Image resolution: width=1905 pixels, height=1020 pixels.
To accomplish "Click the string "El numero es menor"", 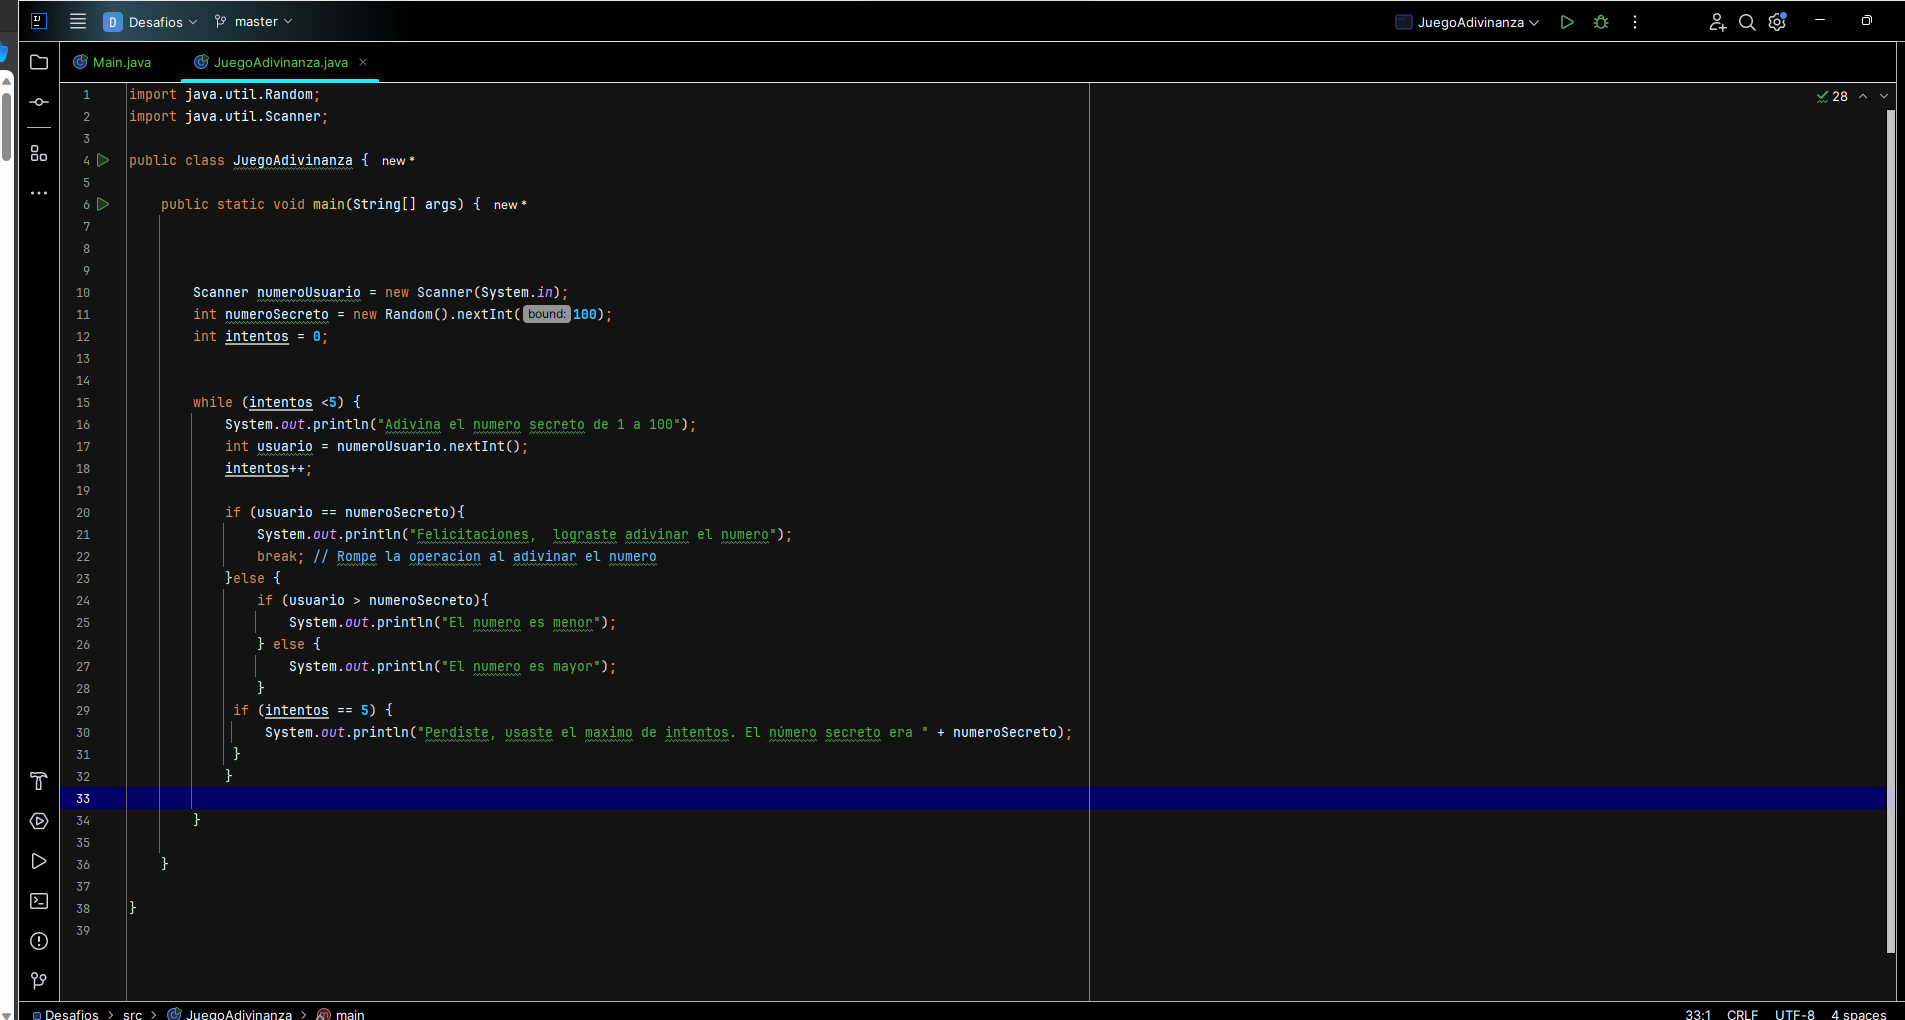I will (x=521, y=622).
